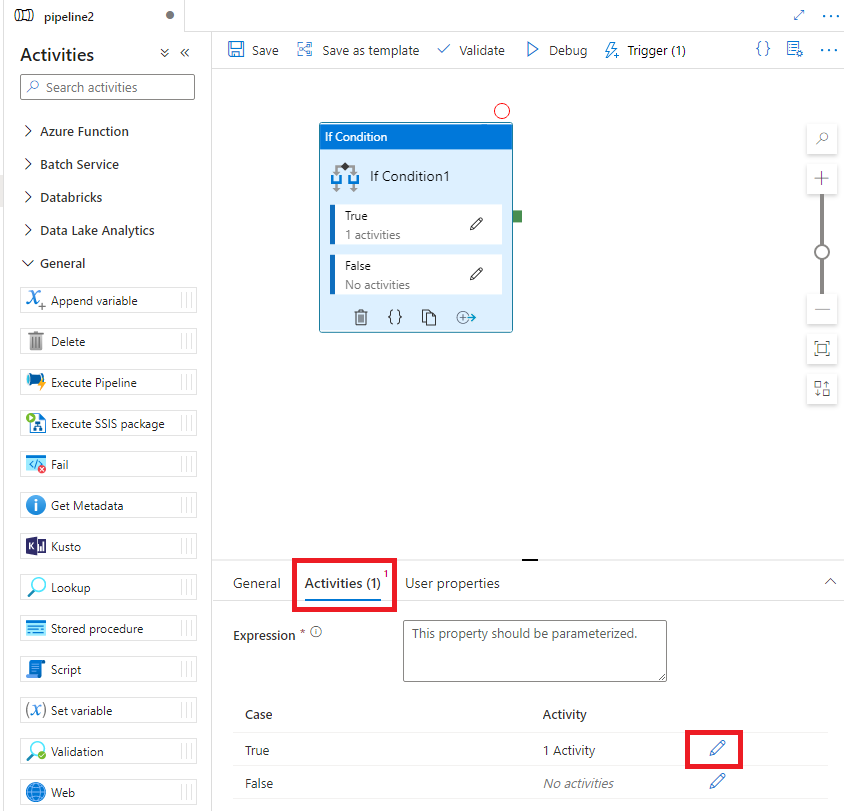
Task: Select the Validation activity
Action: click(x=108, y=751)
